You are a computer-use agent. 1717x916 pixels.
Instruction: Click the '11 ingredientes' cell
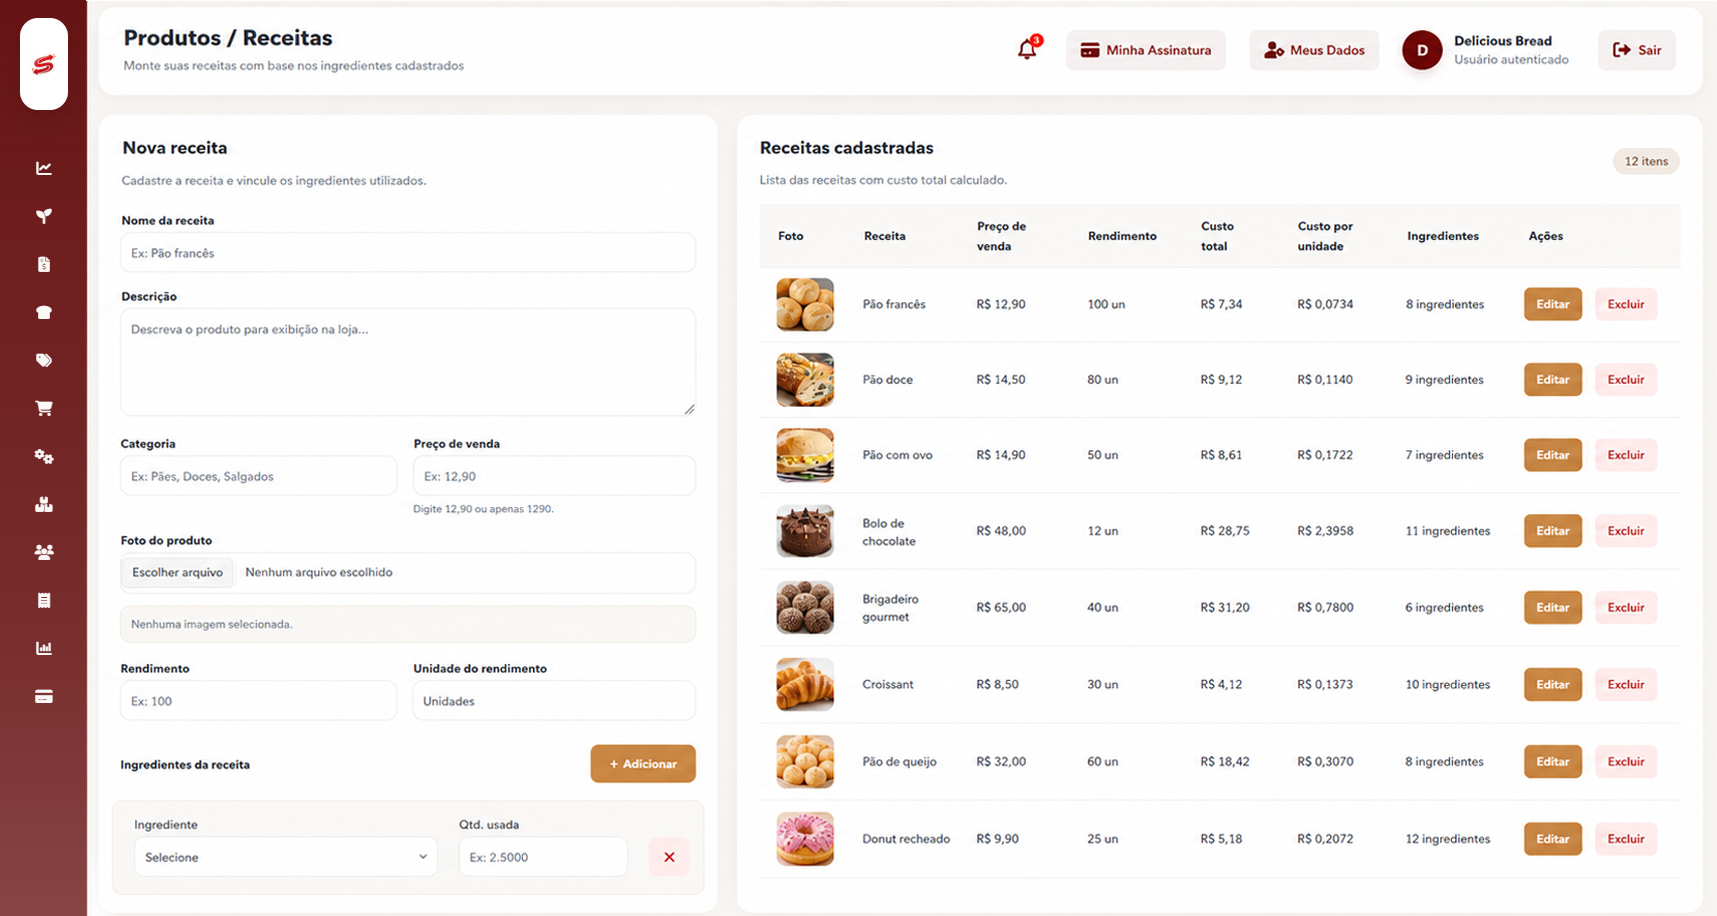pos(1447,531)
